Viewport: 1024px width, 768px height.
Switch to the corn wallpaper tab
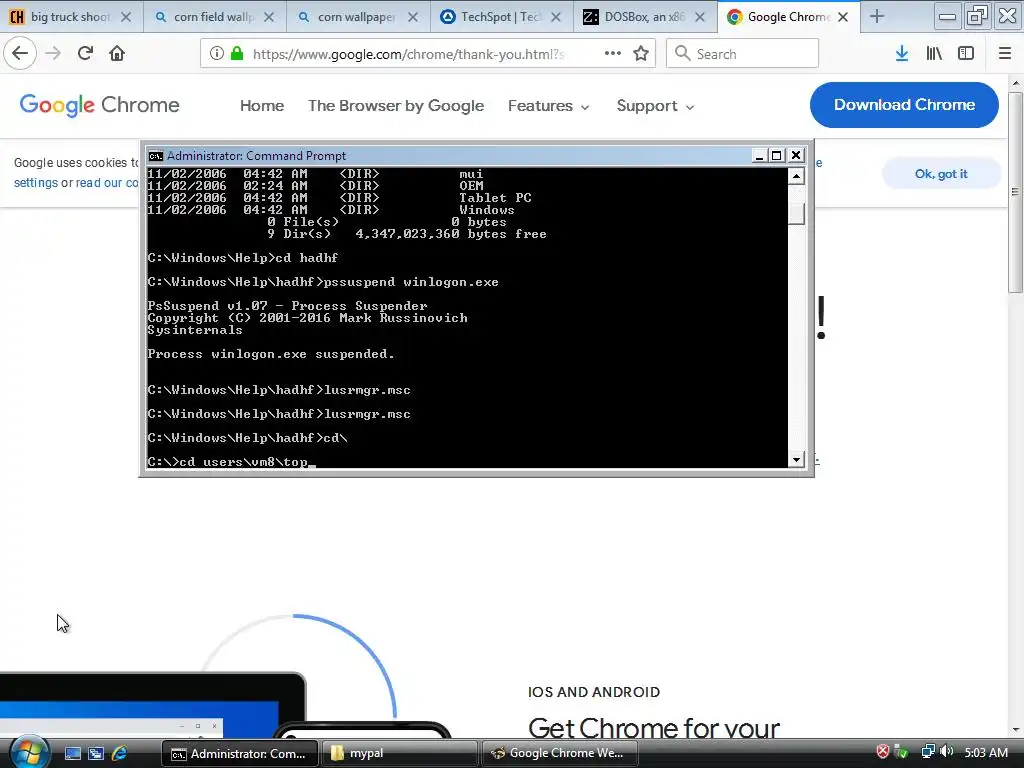[357, 17]
